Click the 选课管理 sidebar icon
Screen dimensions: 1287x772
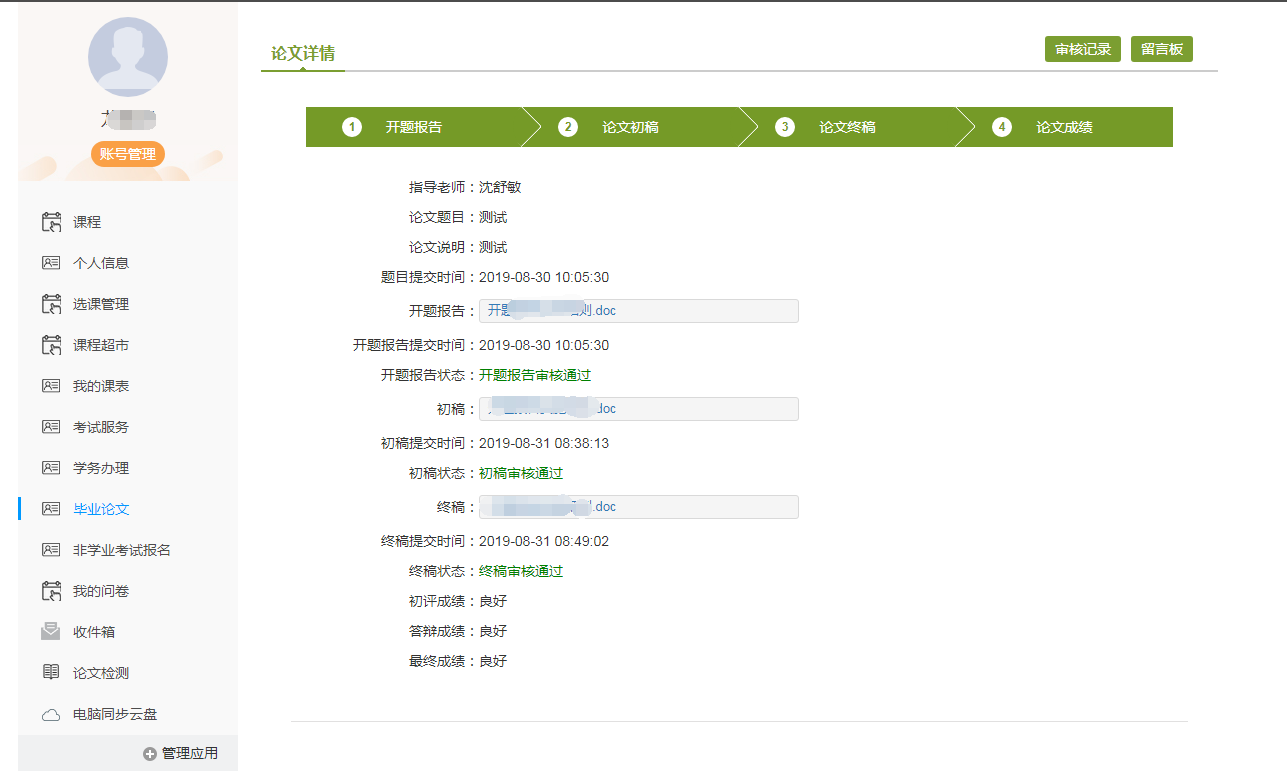[51, 304]
